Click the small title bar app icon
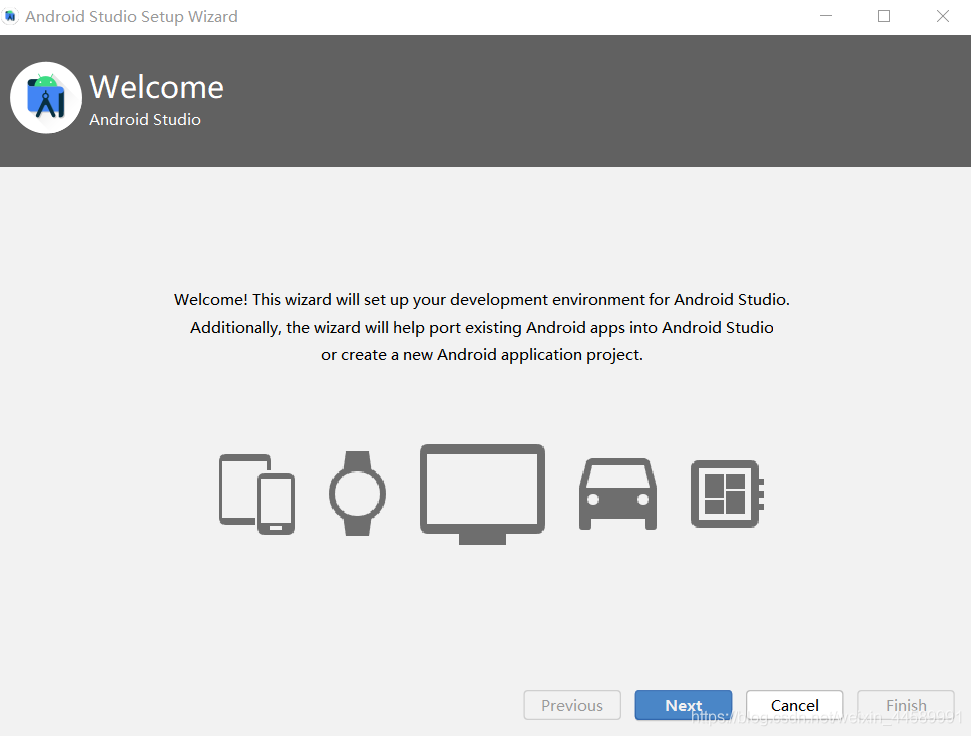The image size is (971, 736). point(10,16)
